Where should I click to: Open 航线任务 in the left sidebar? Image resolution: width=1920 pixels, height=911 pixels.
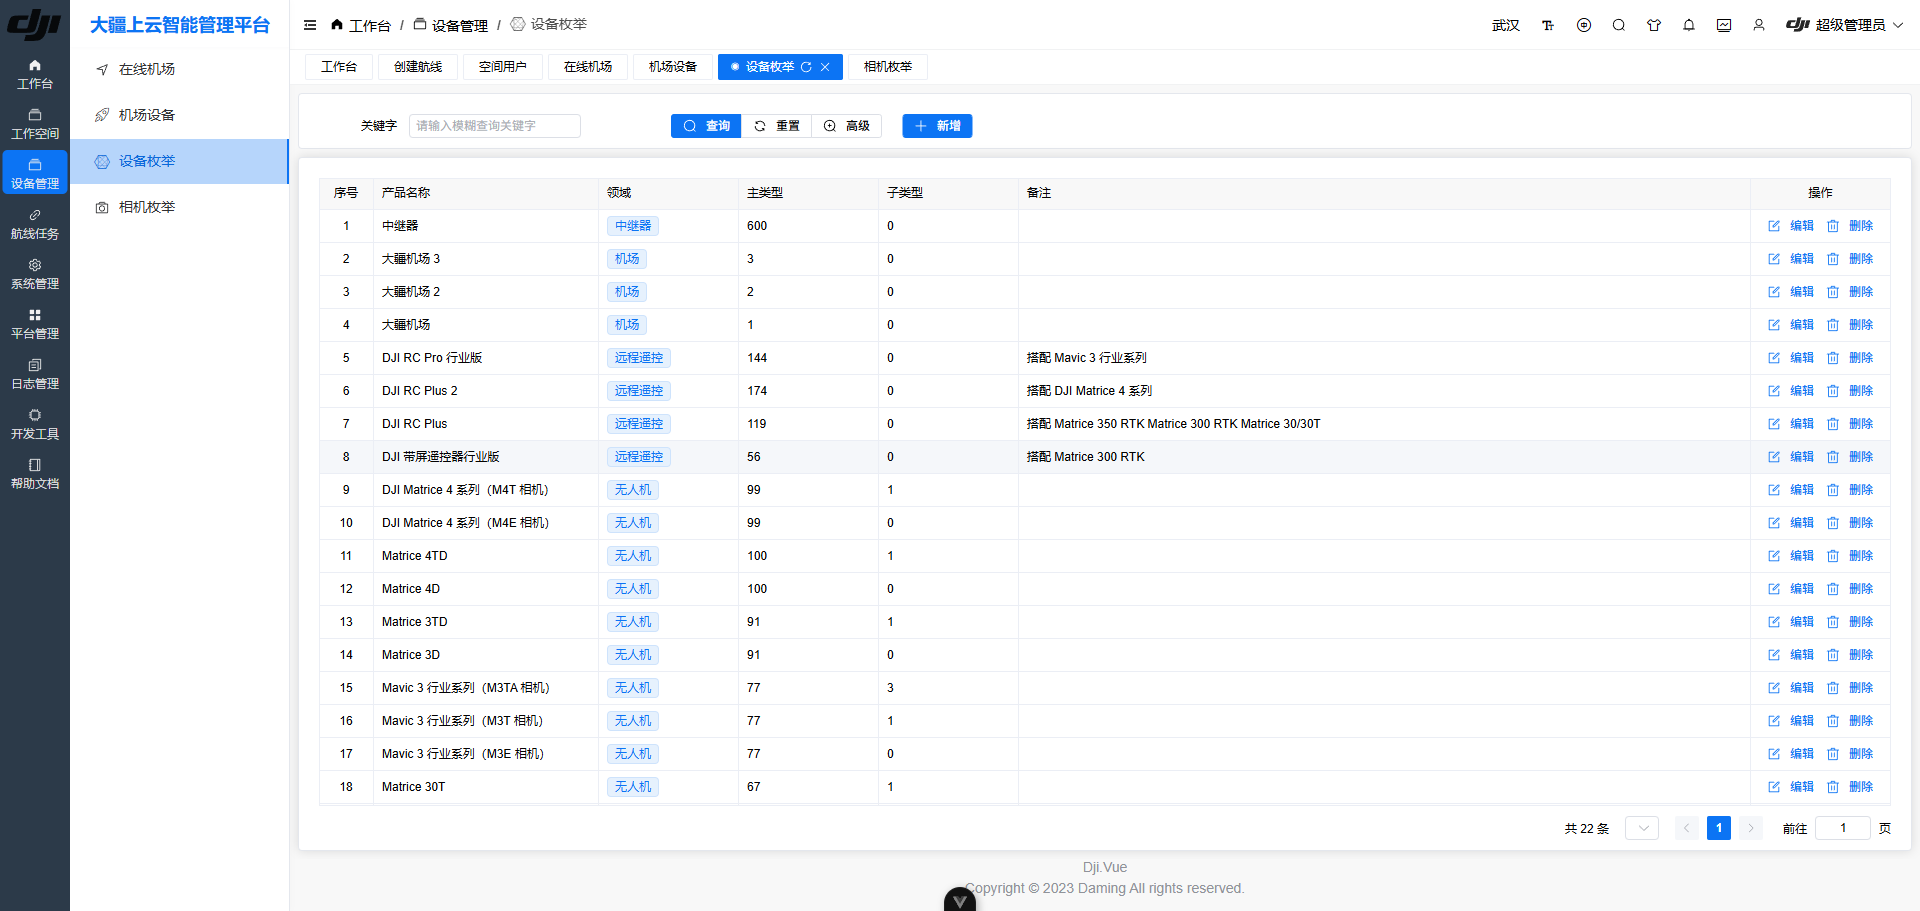[x=35, y=224]
